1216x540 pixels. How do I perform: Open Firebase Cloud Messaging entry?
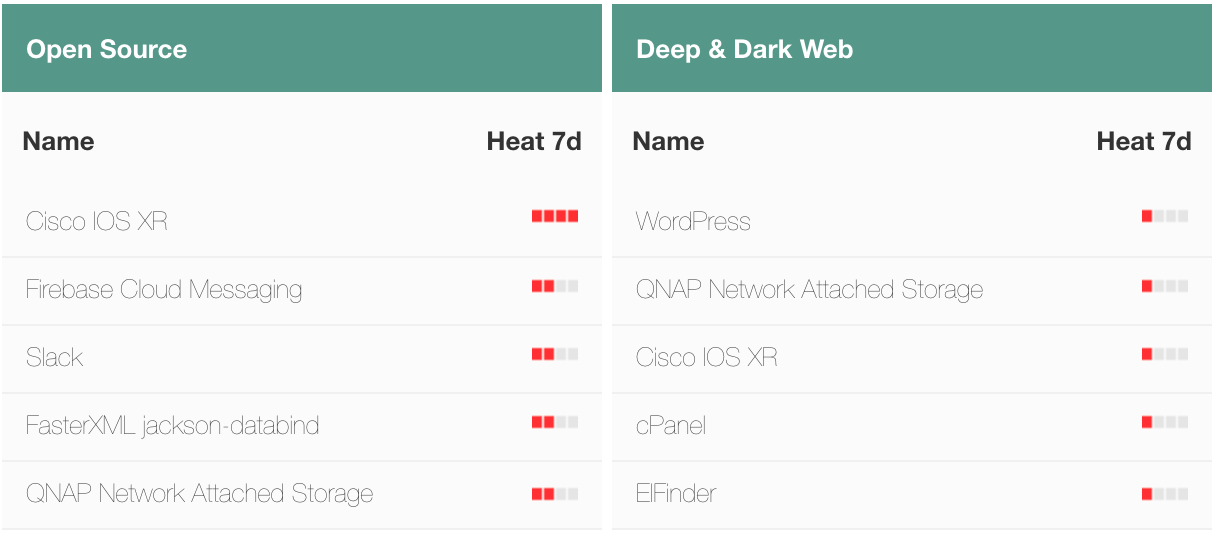[x=164, y=290]
